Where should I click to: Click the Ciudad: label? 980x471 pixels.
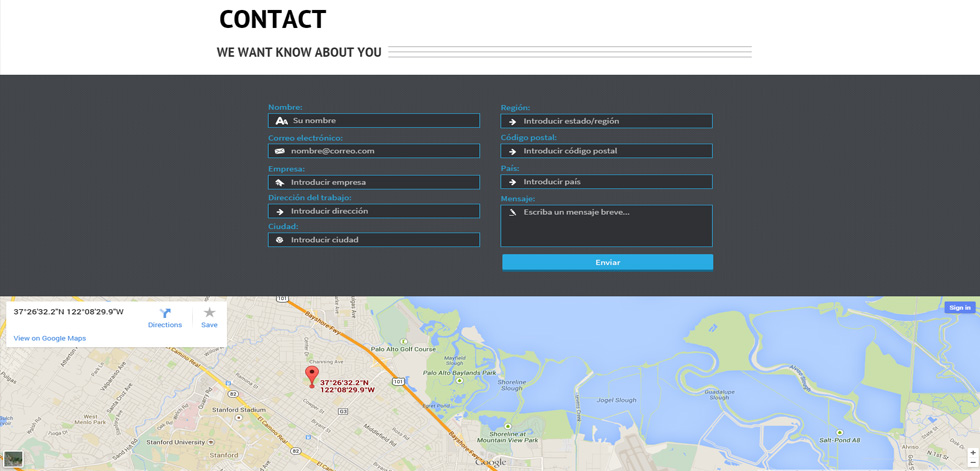coord(283,226)
